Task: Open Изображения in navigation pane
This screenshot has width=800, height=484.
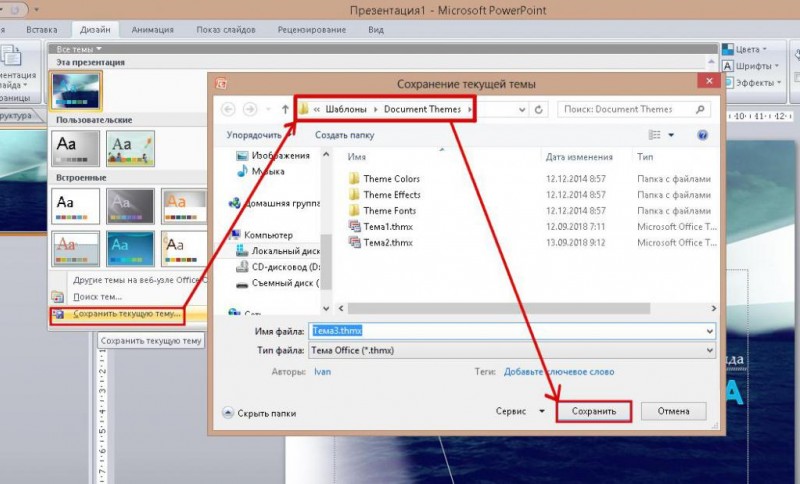Action: [273, 156]
